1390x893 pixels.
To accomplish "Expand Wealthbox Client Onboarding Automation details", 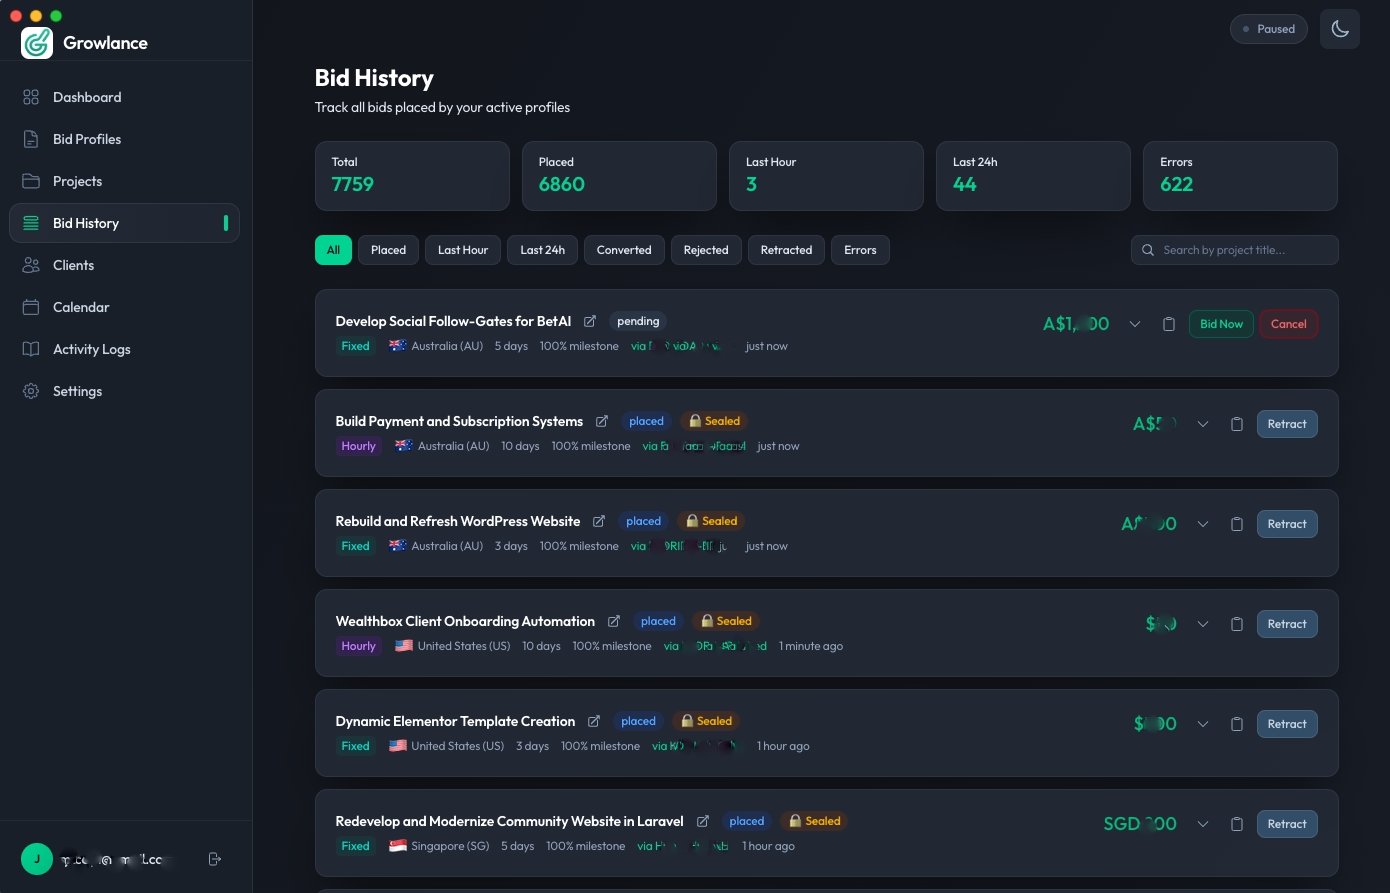I will (x=1203, y=624).
